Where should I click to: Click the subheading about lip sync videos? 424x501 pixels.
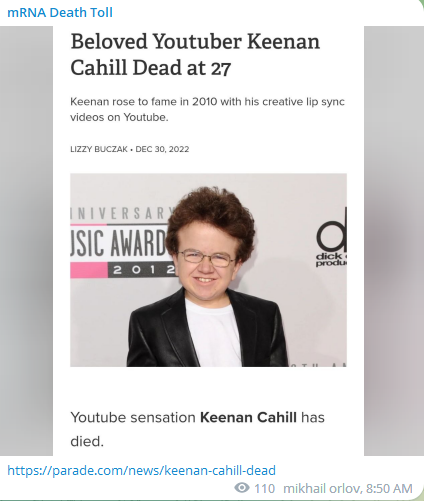pyautogui.click(x=207, y=109)
